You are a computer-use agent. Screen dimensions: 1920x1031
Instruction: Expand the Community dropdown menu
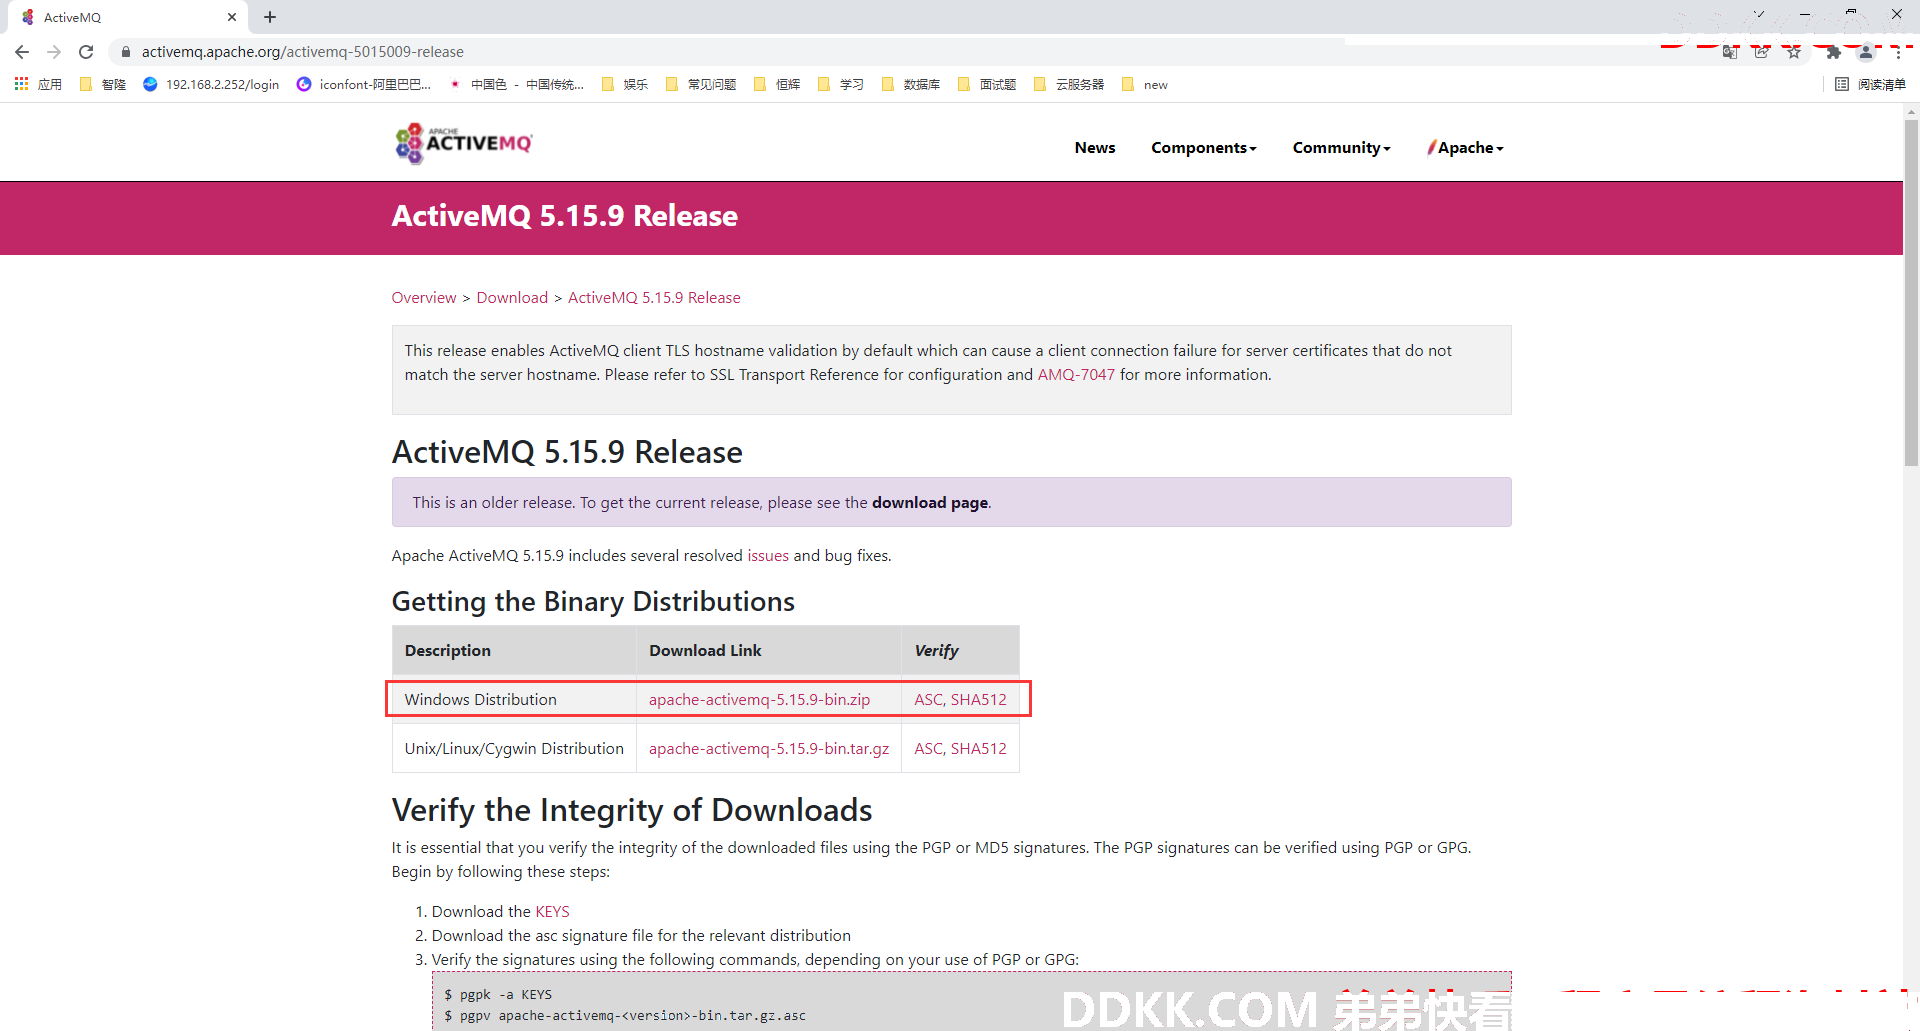click(x=1341, y=148)
